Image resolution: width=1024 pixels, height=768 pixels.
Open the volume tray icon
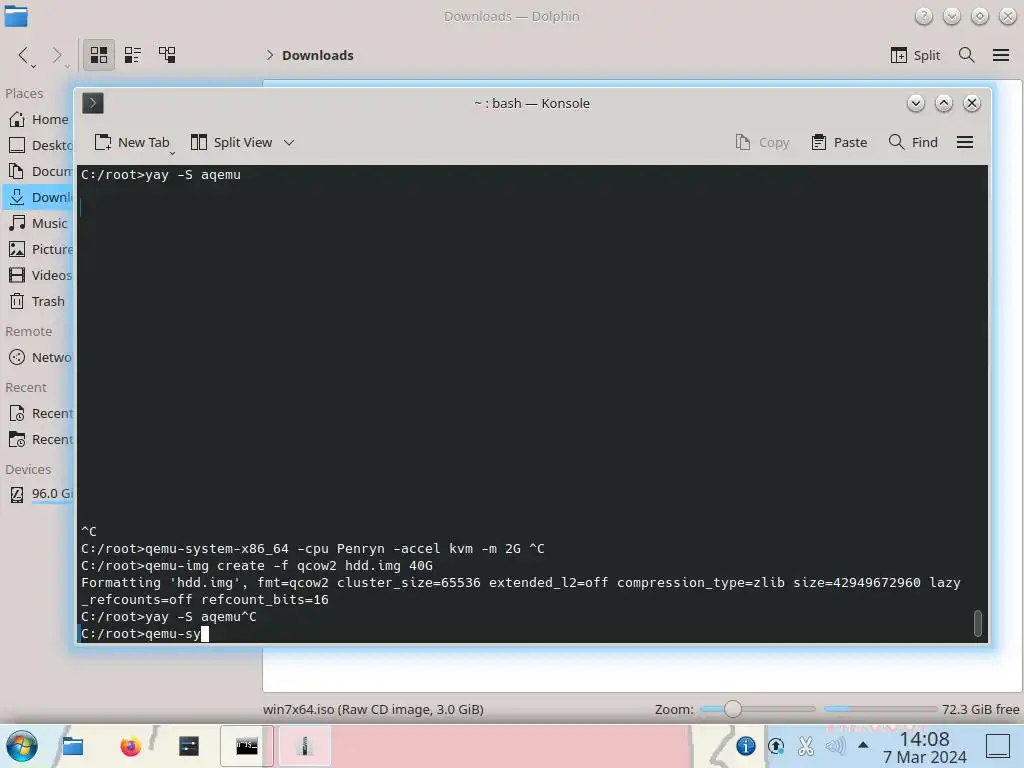[835, 746]
